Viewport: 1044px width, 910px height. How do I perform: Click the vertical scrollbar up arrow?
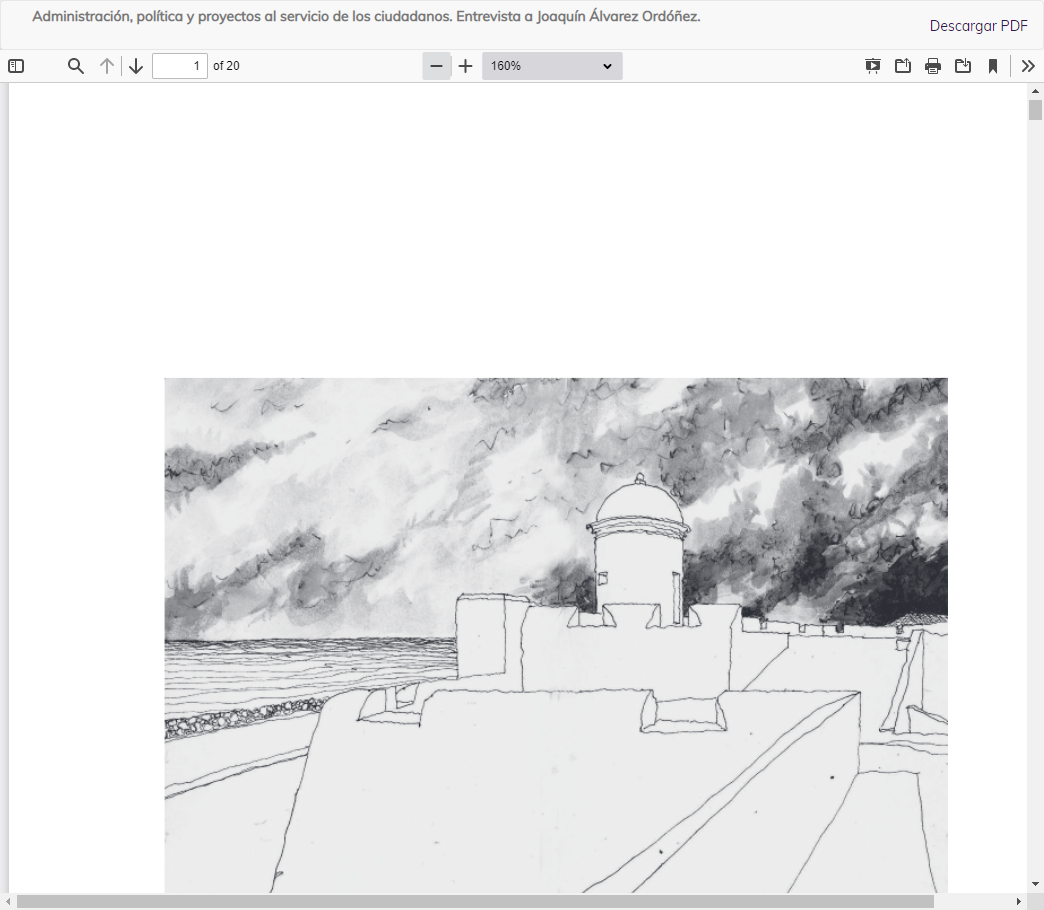1035,91
